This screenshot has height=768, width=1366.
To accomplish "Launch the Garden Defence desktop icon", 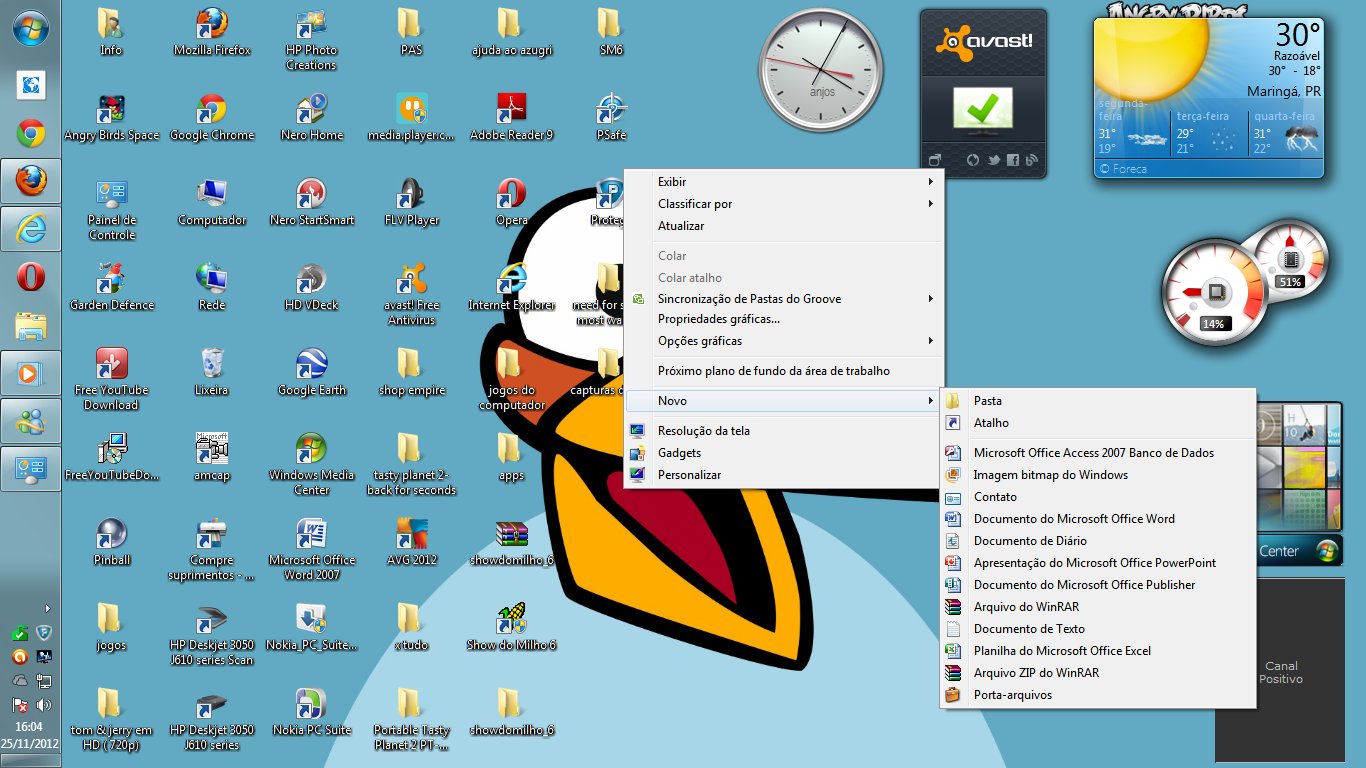I will click(x=111, y=287).
